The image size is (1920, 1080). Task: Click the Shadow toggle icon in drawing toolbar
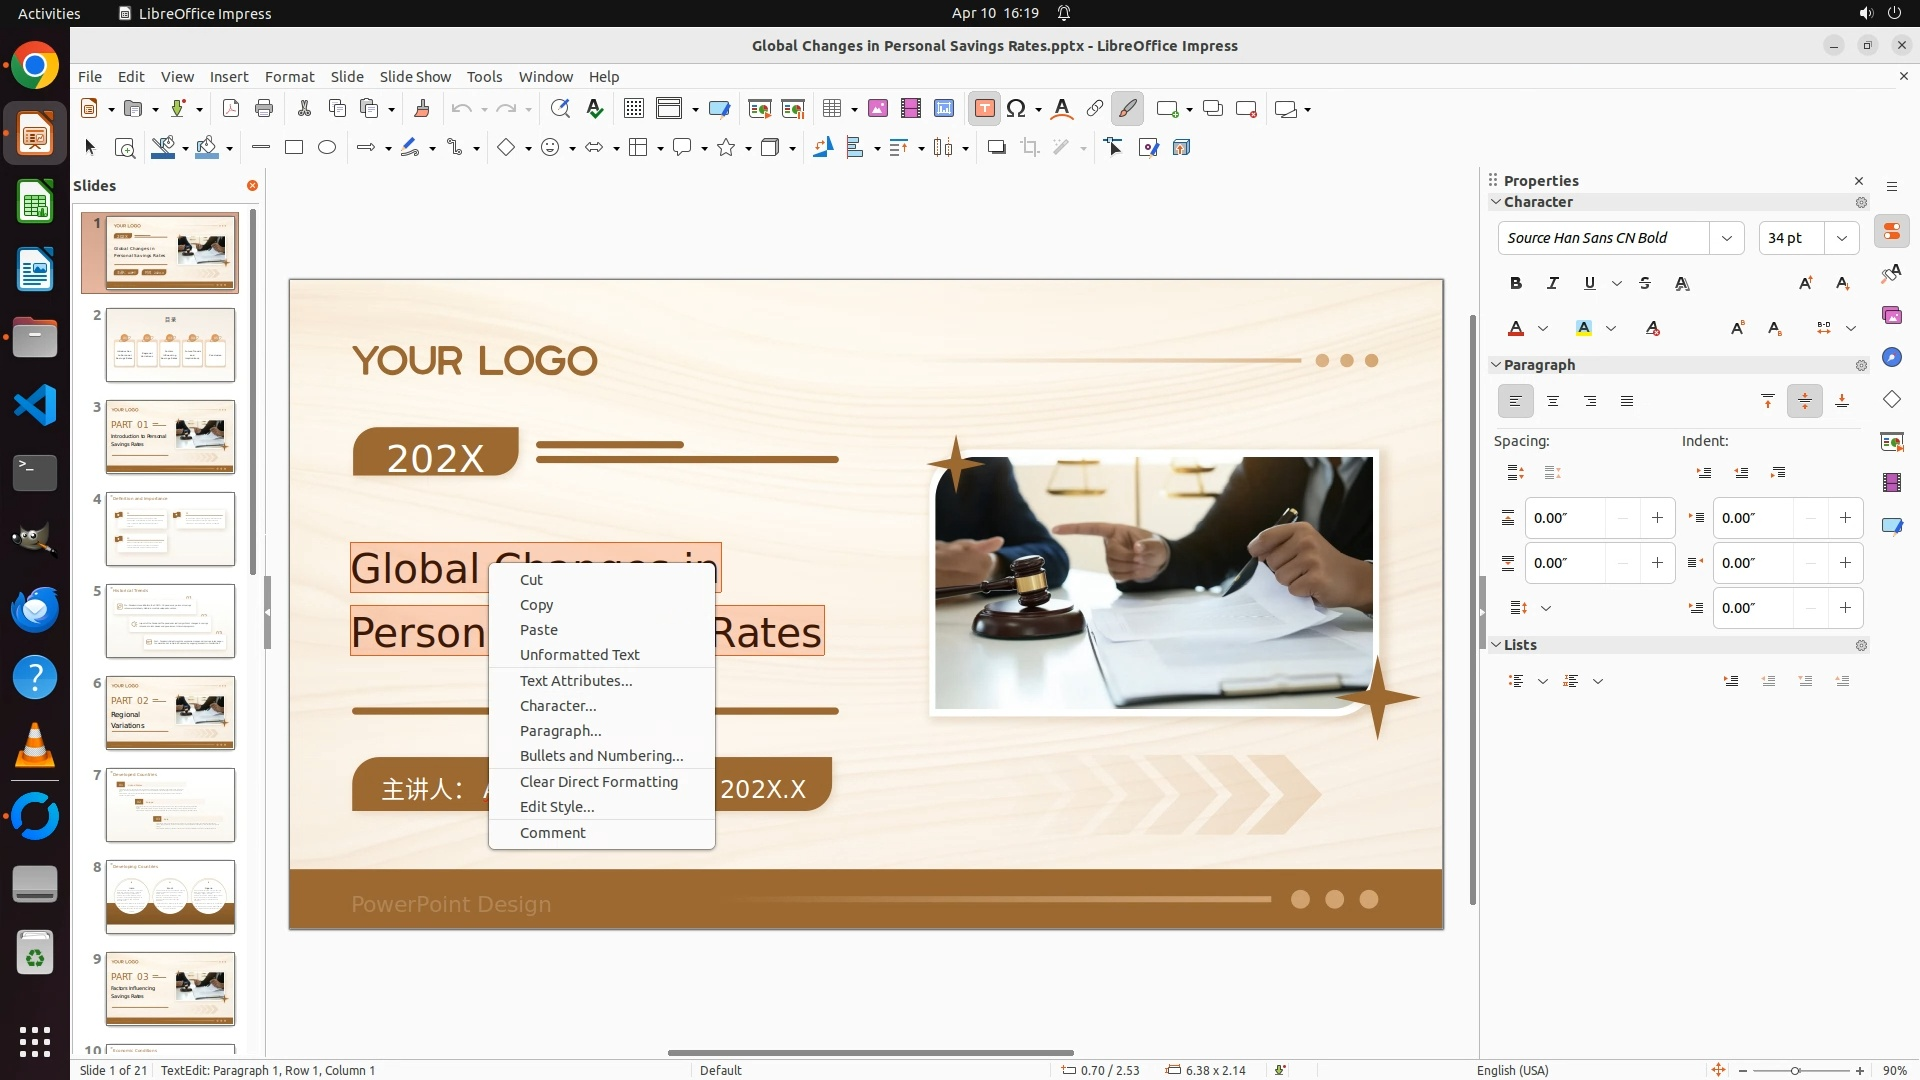pyautogui.click(x=996, y=148)
